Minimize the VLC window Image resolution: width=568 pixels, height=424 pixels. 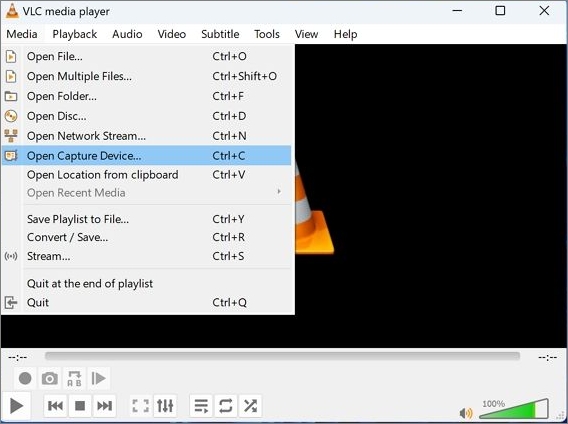[458, 11]
